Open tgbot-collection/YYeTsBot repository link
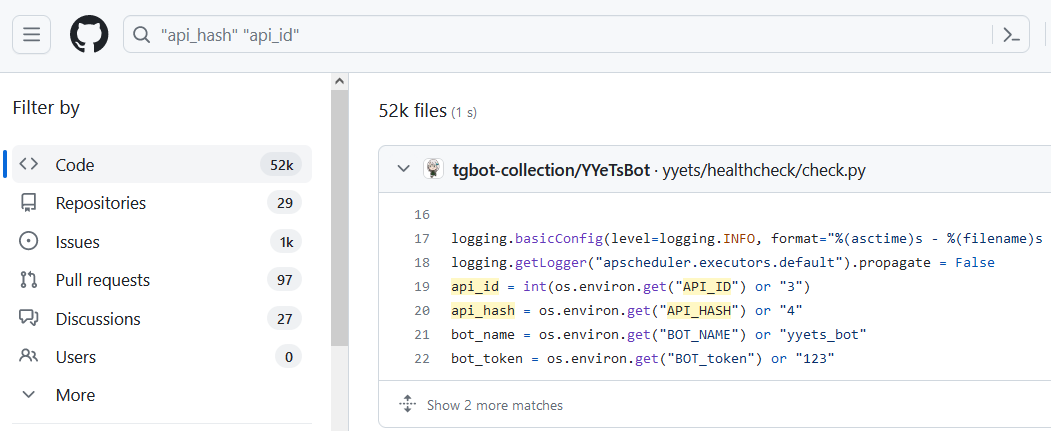The width and height of the screenshot is (1051, 431). coord(550,170)
